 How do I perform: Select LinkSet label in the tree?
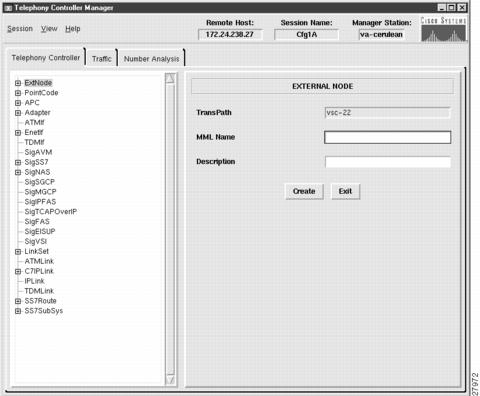point(36,251)
